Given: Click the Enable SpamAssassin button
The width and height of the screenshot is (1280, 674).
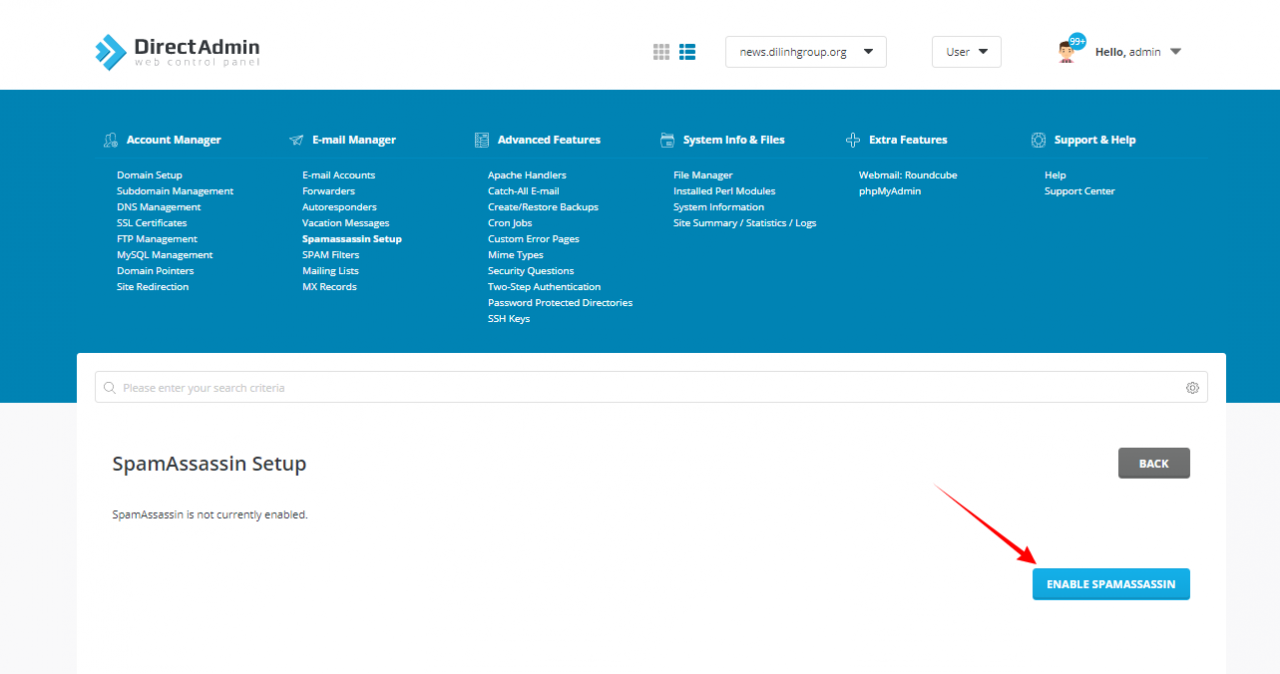Looking at the screenshot, I should [x=1111, y=584].
